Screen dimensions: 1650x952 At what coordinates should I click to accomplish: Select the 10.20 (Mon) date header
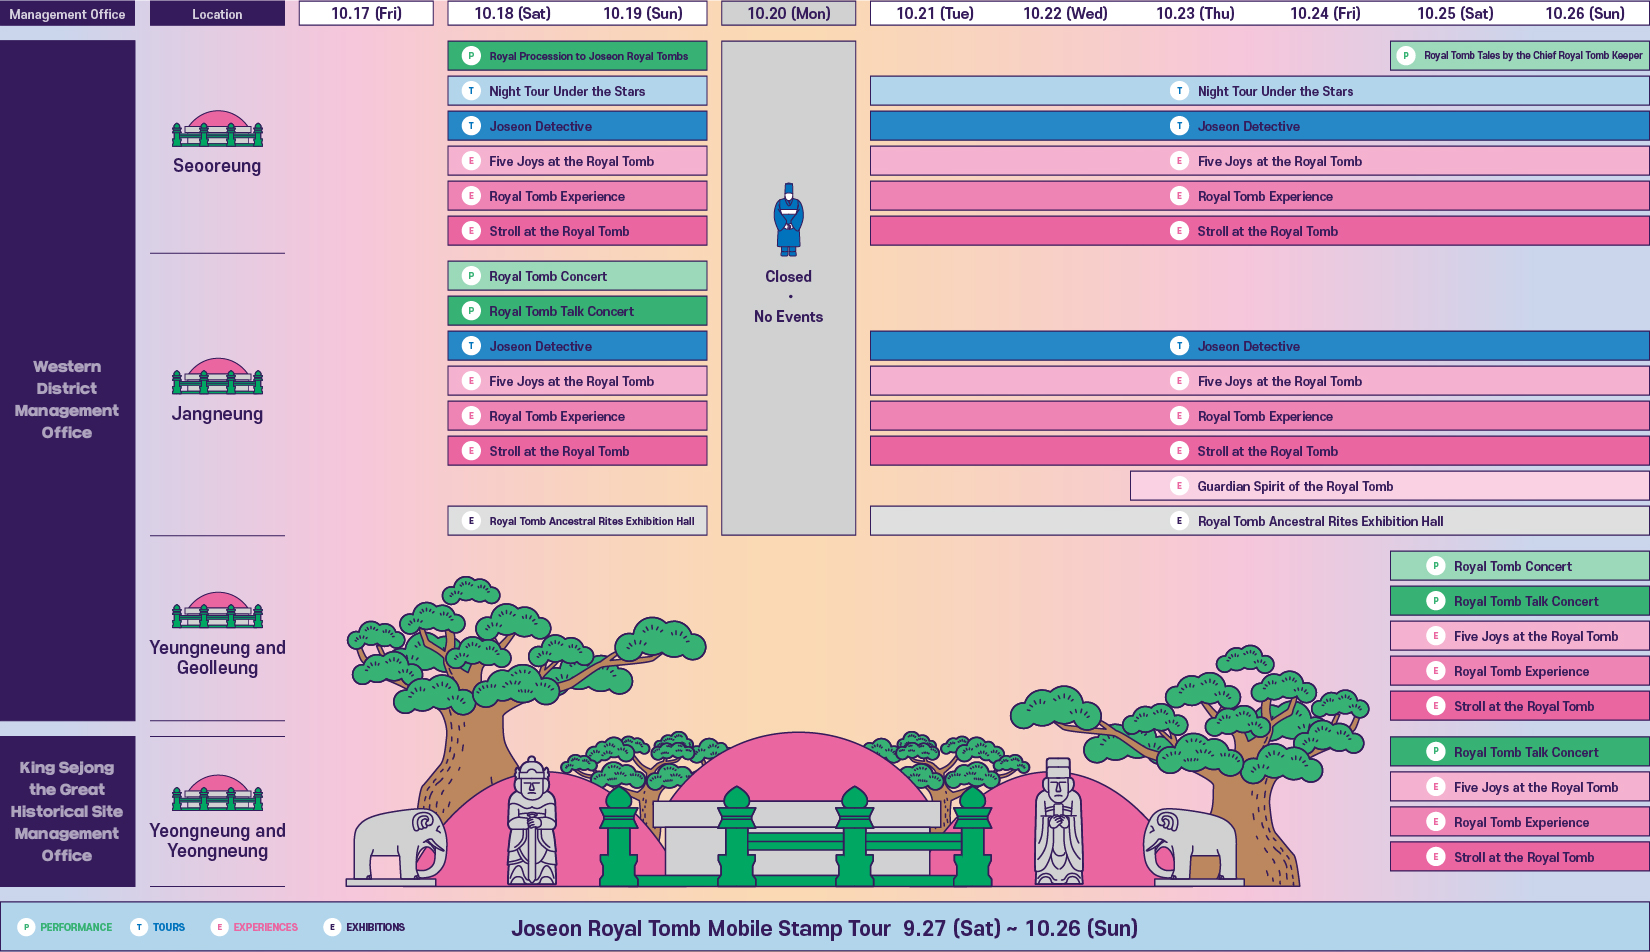pyautogui.click(x=788, y=14)
